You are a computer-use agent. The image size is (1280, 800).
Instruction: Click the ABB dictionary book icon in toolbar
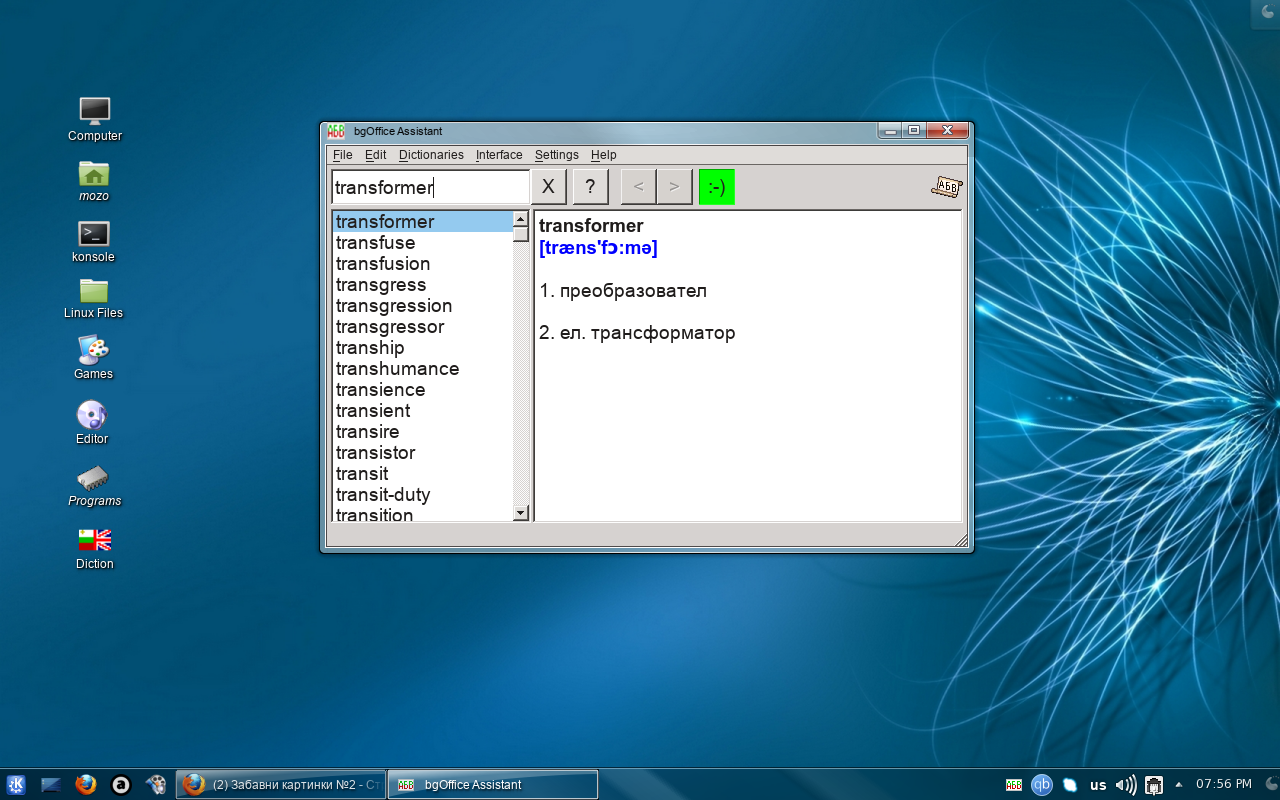tap(946, 187)
